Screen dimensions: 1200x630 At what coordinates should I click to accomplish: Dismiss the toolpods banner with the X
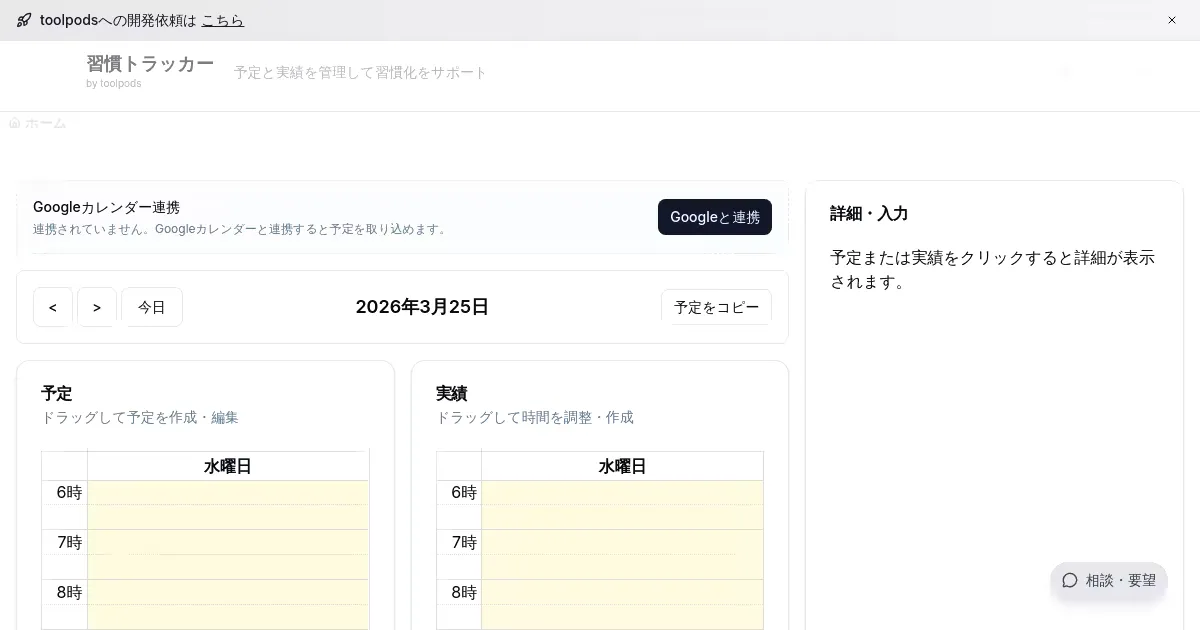coord(1172,20)
